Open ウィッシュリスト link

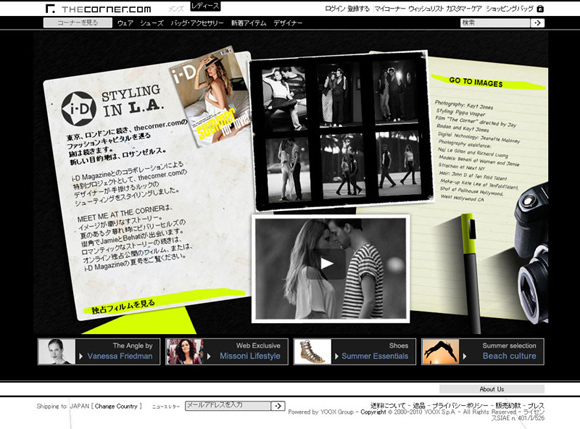pos(426,9)
